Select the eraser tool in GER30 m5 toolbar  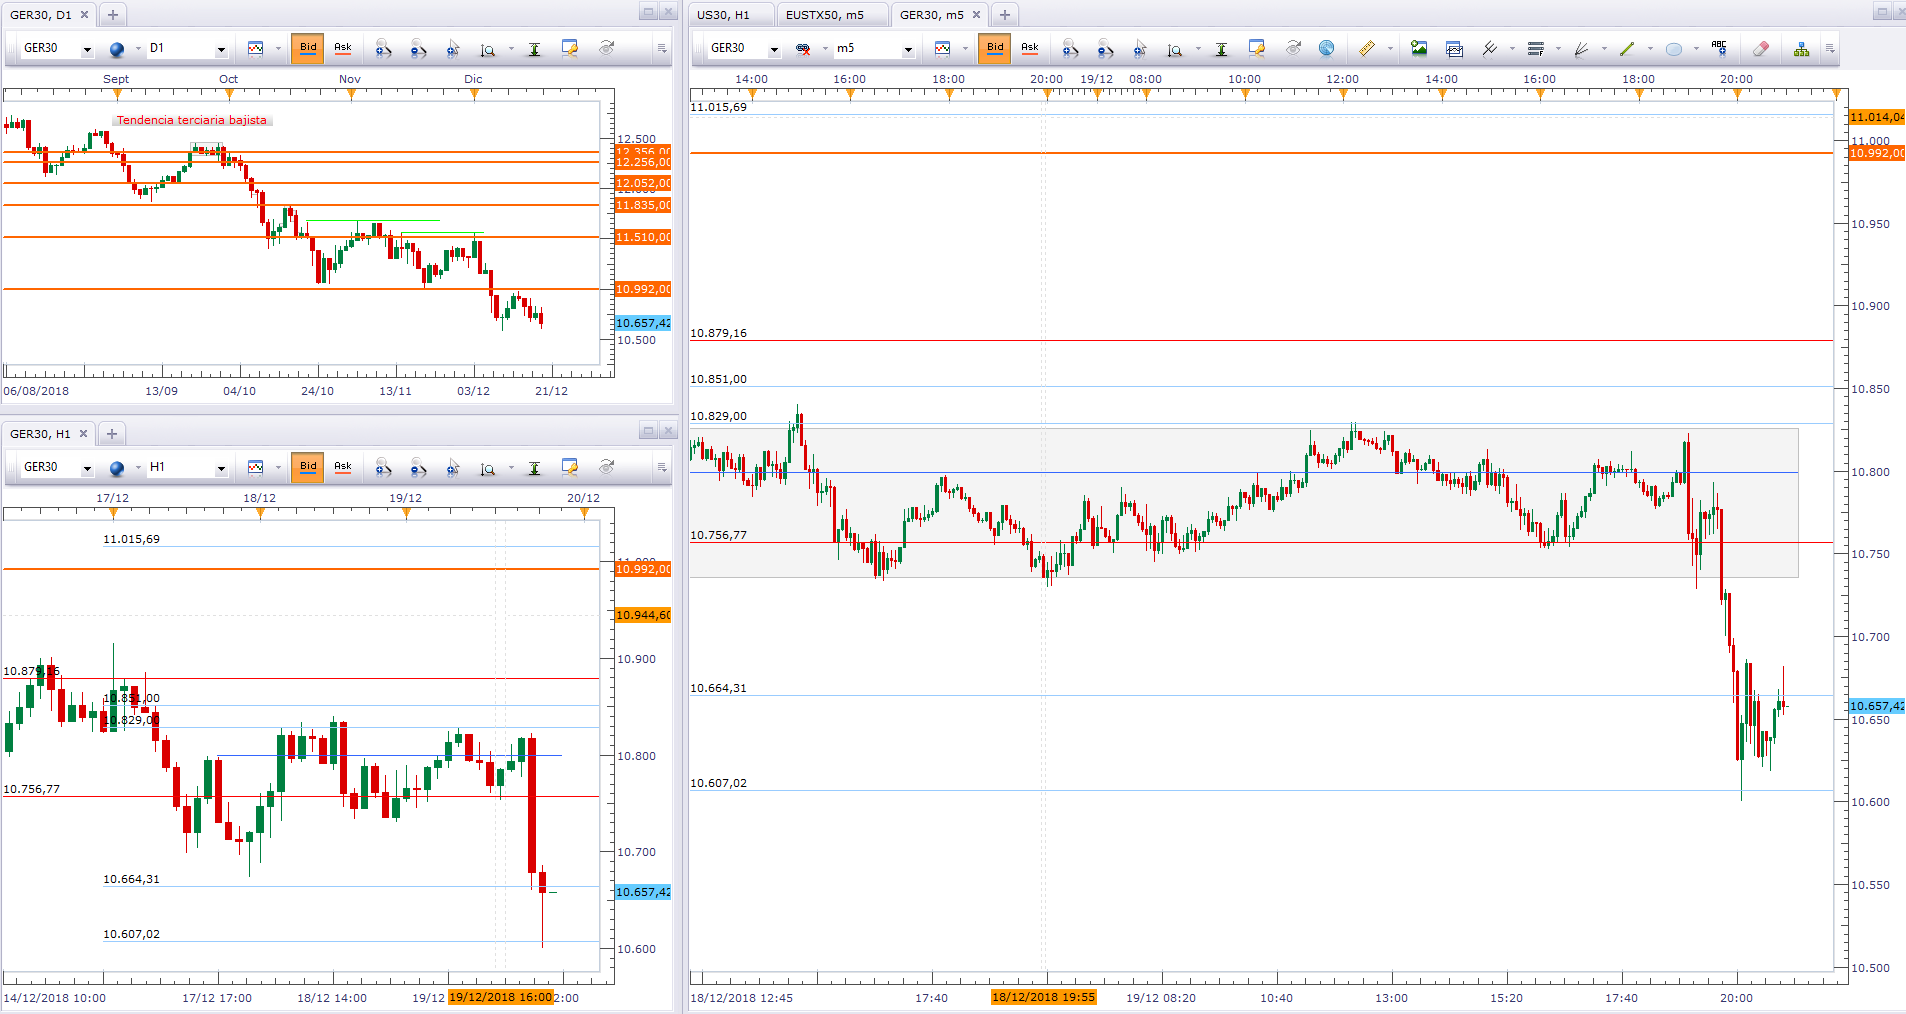point(1761,48)
